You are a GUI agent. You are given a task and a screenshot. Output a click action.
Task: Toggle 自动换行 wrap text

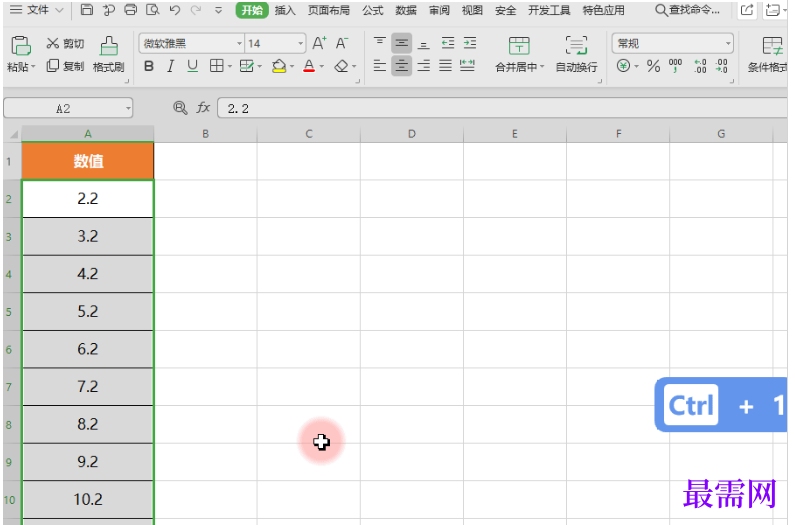576,54
